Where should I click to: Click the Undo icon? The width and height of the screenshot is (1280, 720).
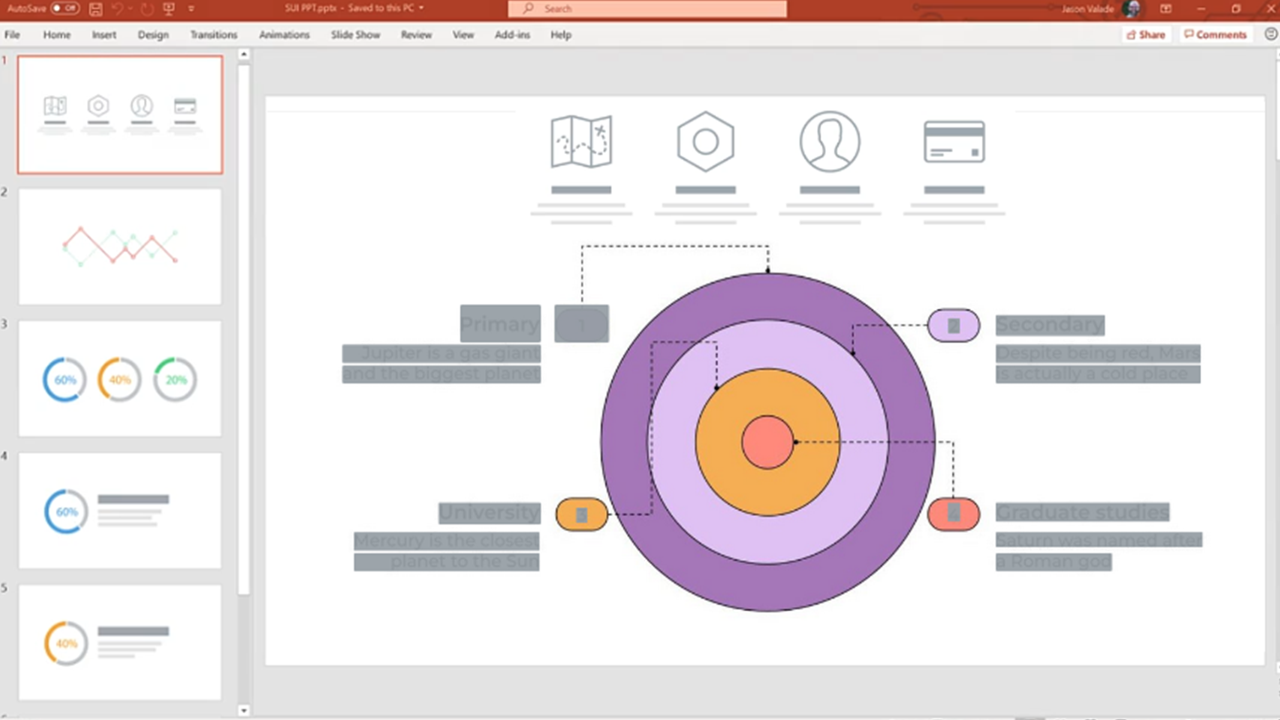point(117,8)
